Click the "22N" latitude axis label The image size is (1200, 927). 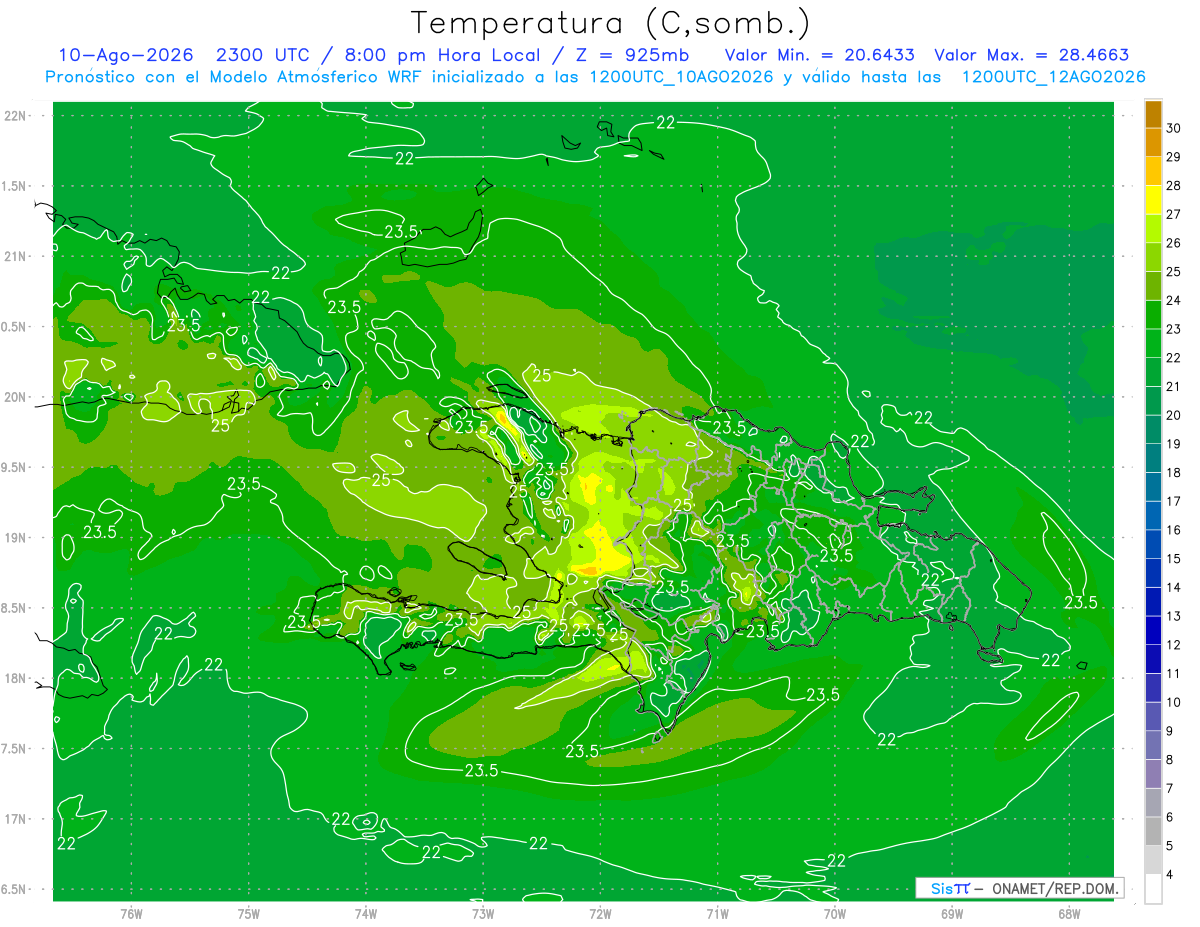pos(16,116)
